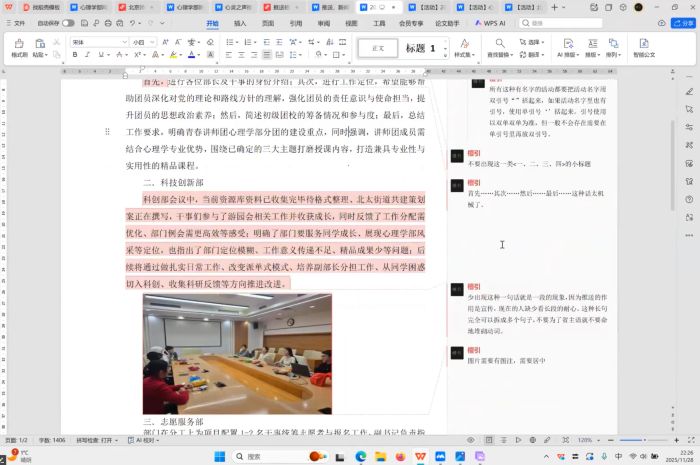Click the Italic formatting icon
This screenshot has width=700, height=465.
pos(89,55)
